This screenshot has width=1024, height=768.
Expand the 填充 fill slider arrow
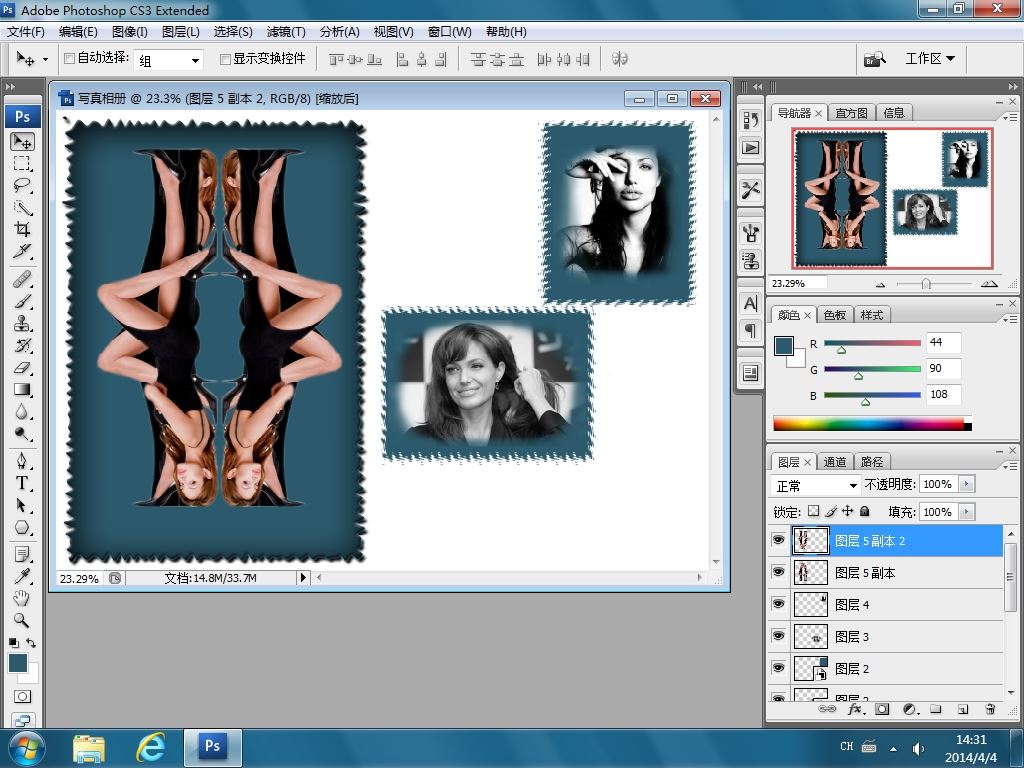tap(966, 511)
